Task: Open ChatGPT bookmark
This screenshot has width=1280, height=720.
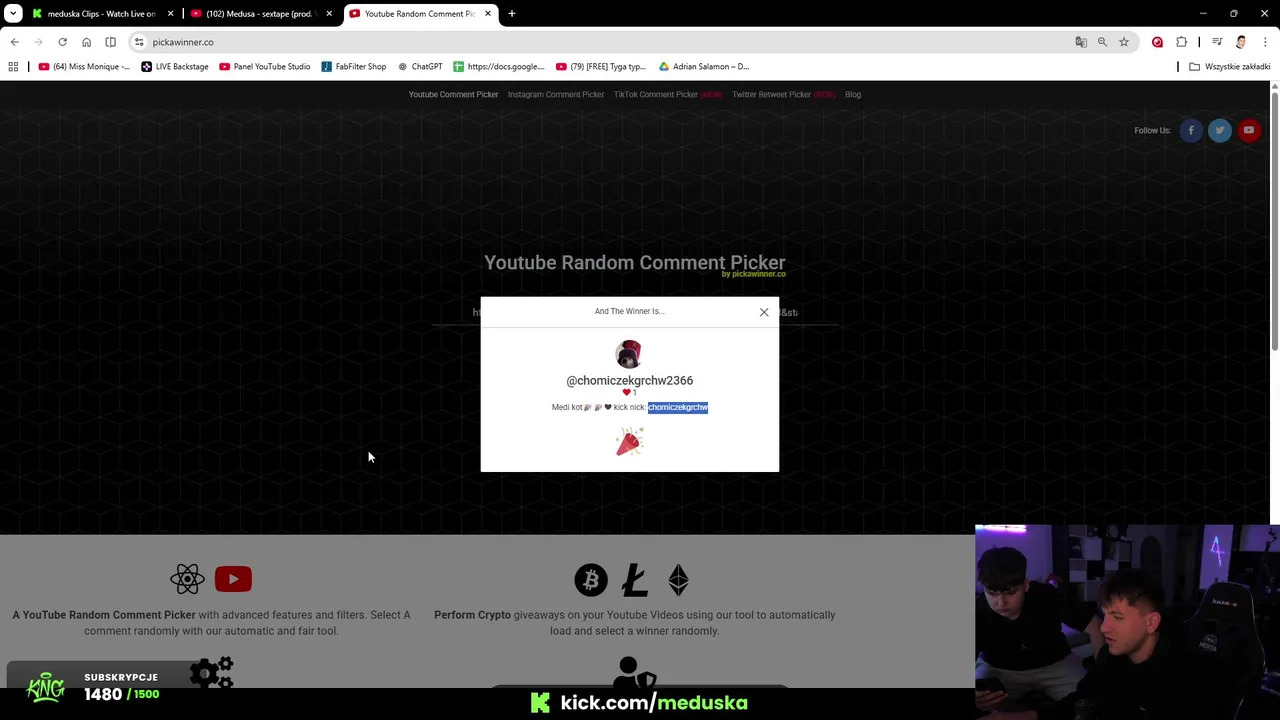Action: (x=420, y=67)
